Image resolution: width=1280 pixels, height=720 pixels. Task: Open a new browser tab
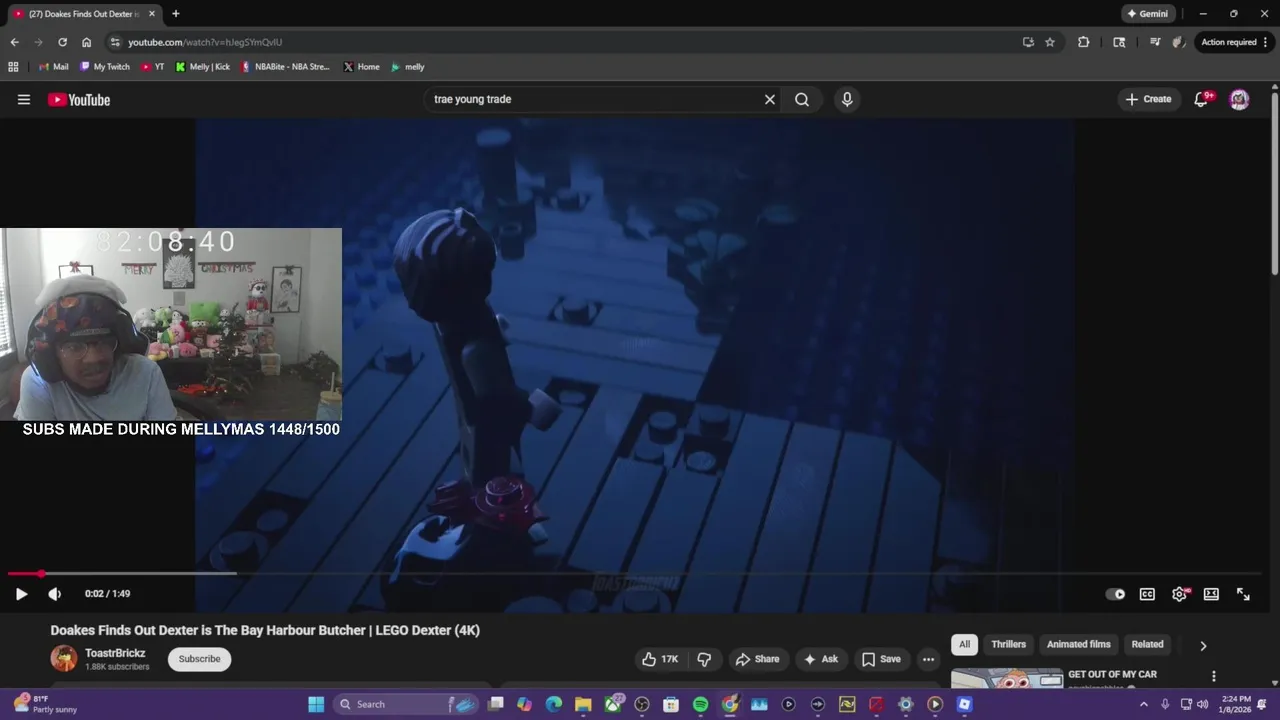point(176,14)
